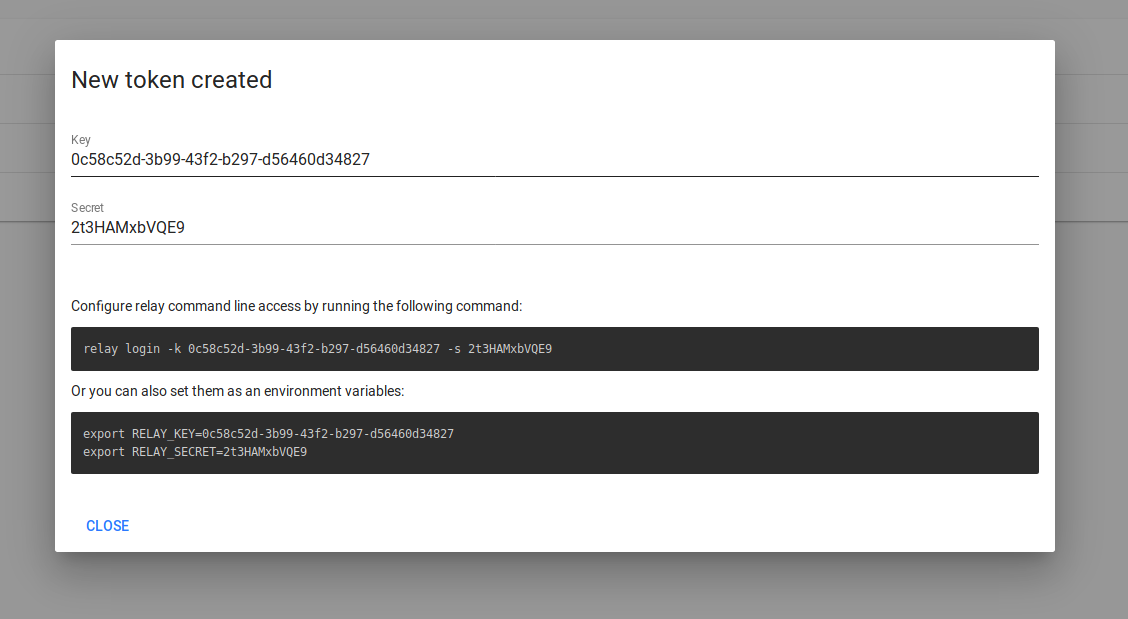Screen dimensions: 1128x619
Task: Click the CLOSE button
Action: click(x=107, y=525)
